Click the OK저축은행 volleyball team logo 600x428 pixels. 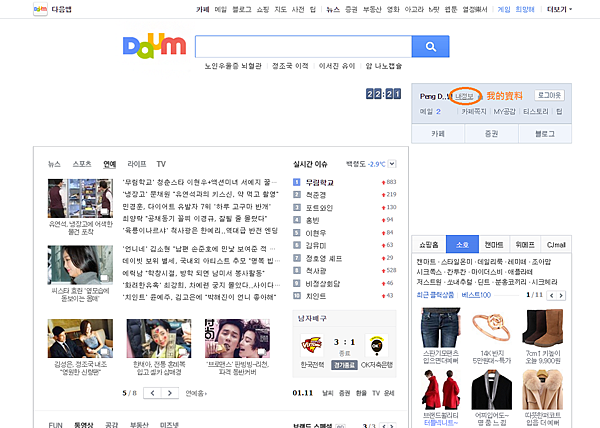377,345
